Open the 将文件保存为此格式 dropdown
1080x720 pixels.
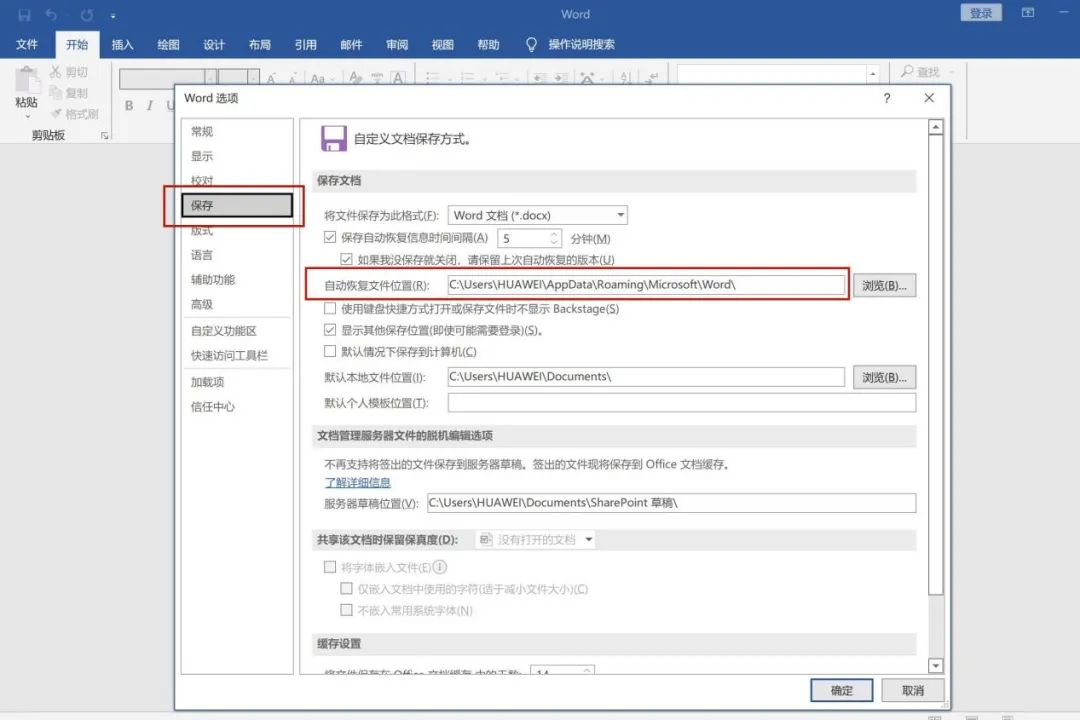537,215
